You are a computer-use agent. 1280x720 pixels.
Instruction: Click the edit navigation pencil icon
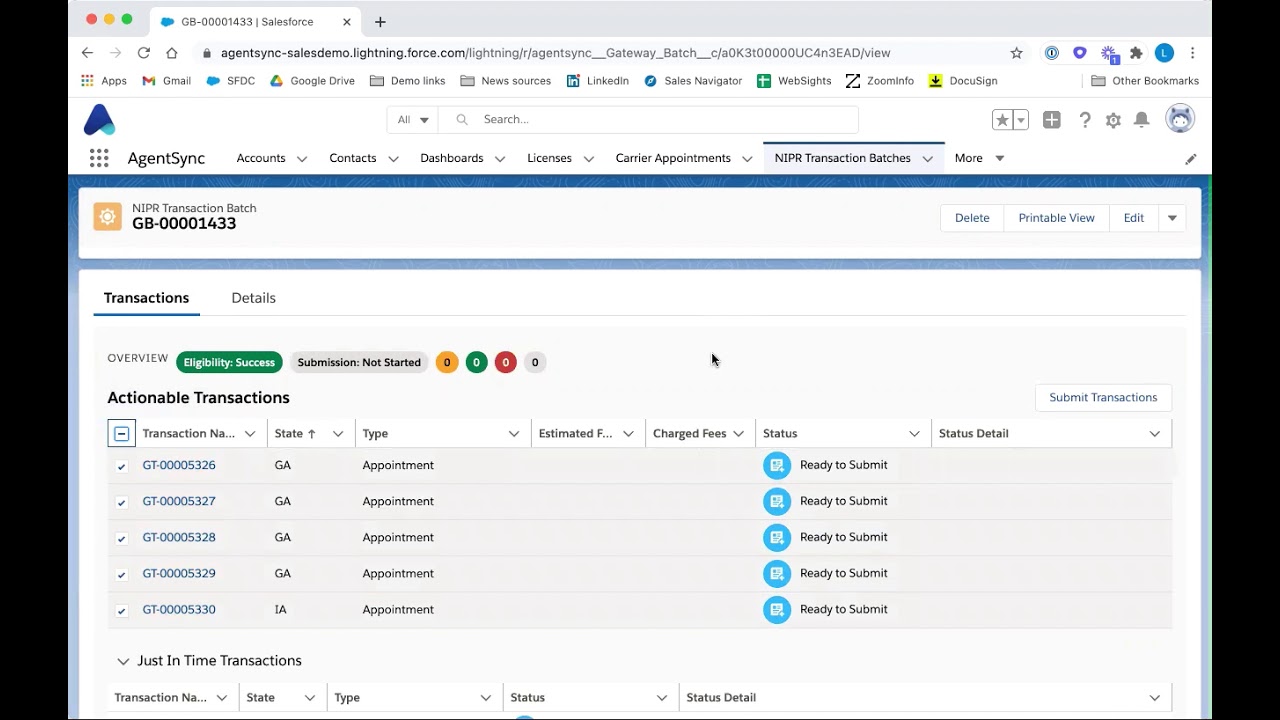tap(1191, 159)
